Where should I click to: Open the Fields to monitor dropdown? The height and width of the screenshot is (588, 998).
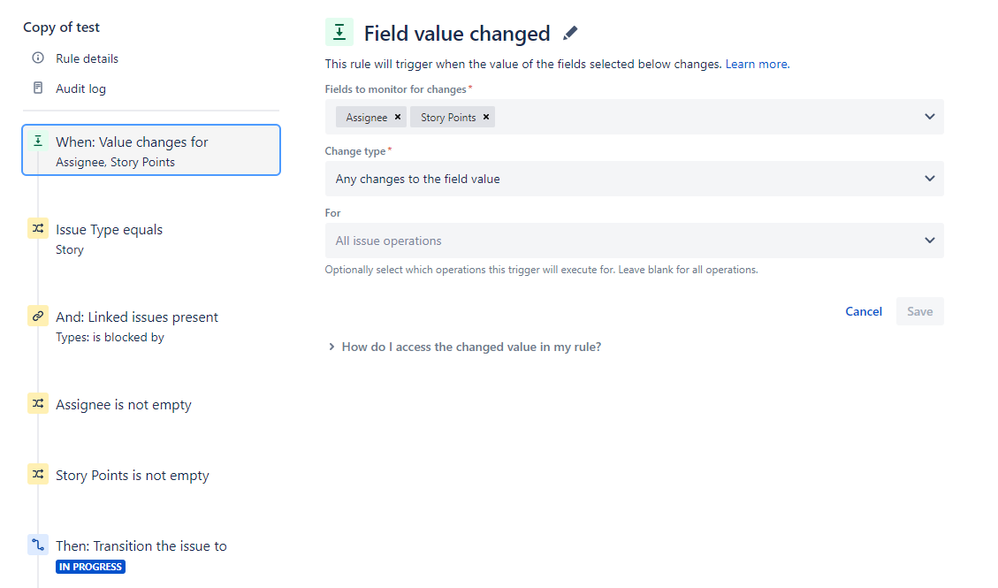coord(929,117)
